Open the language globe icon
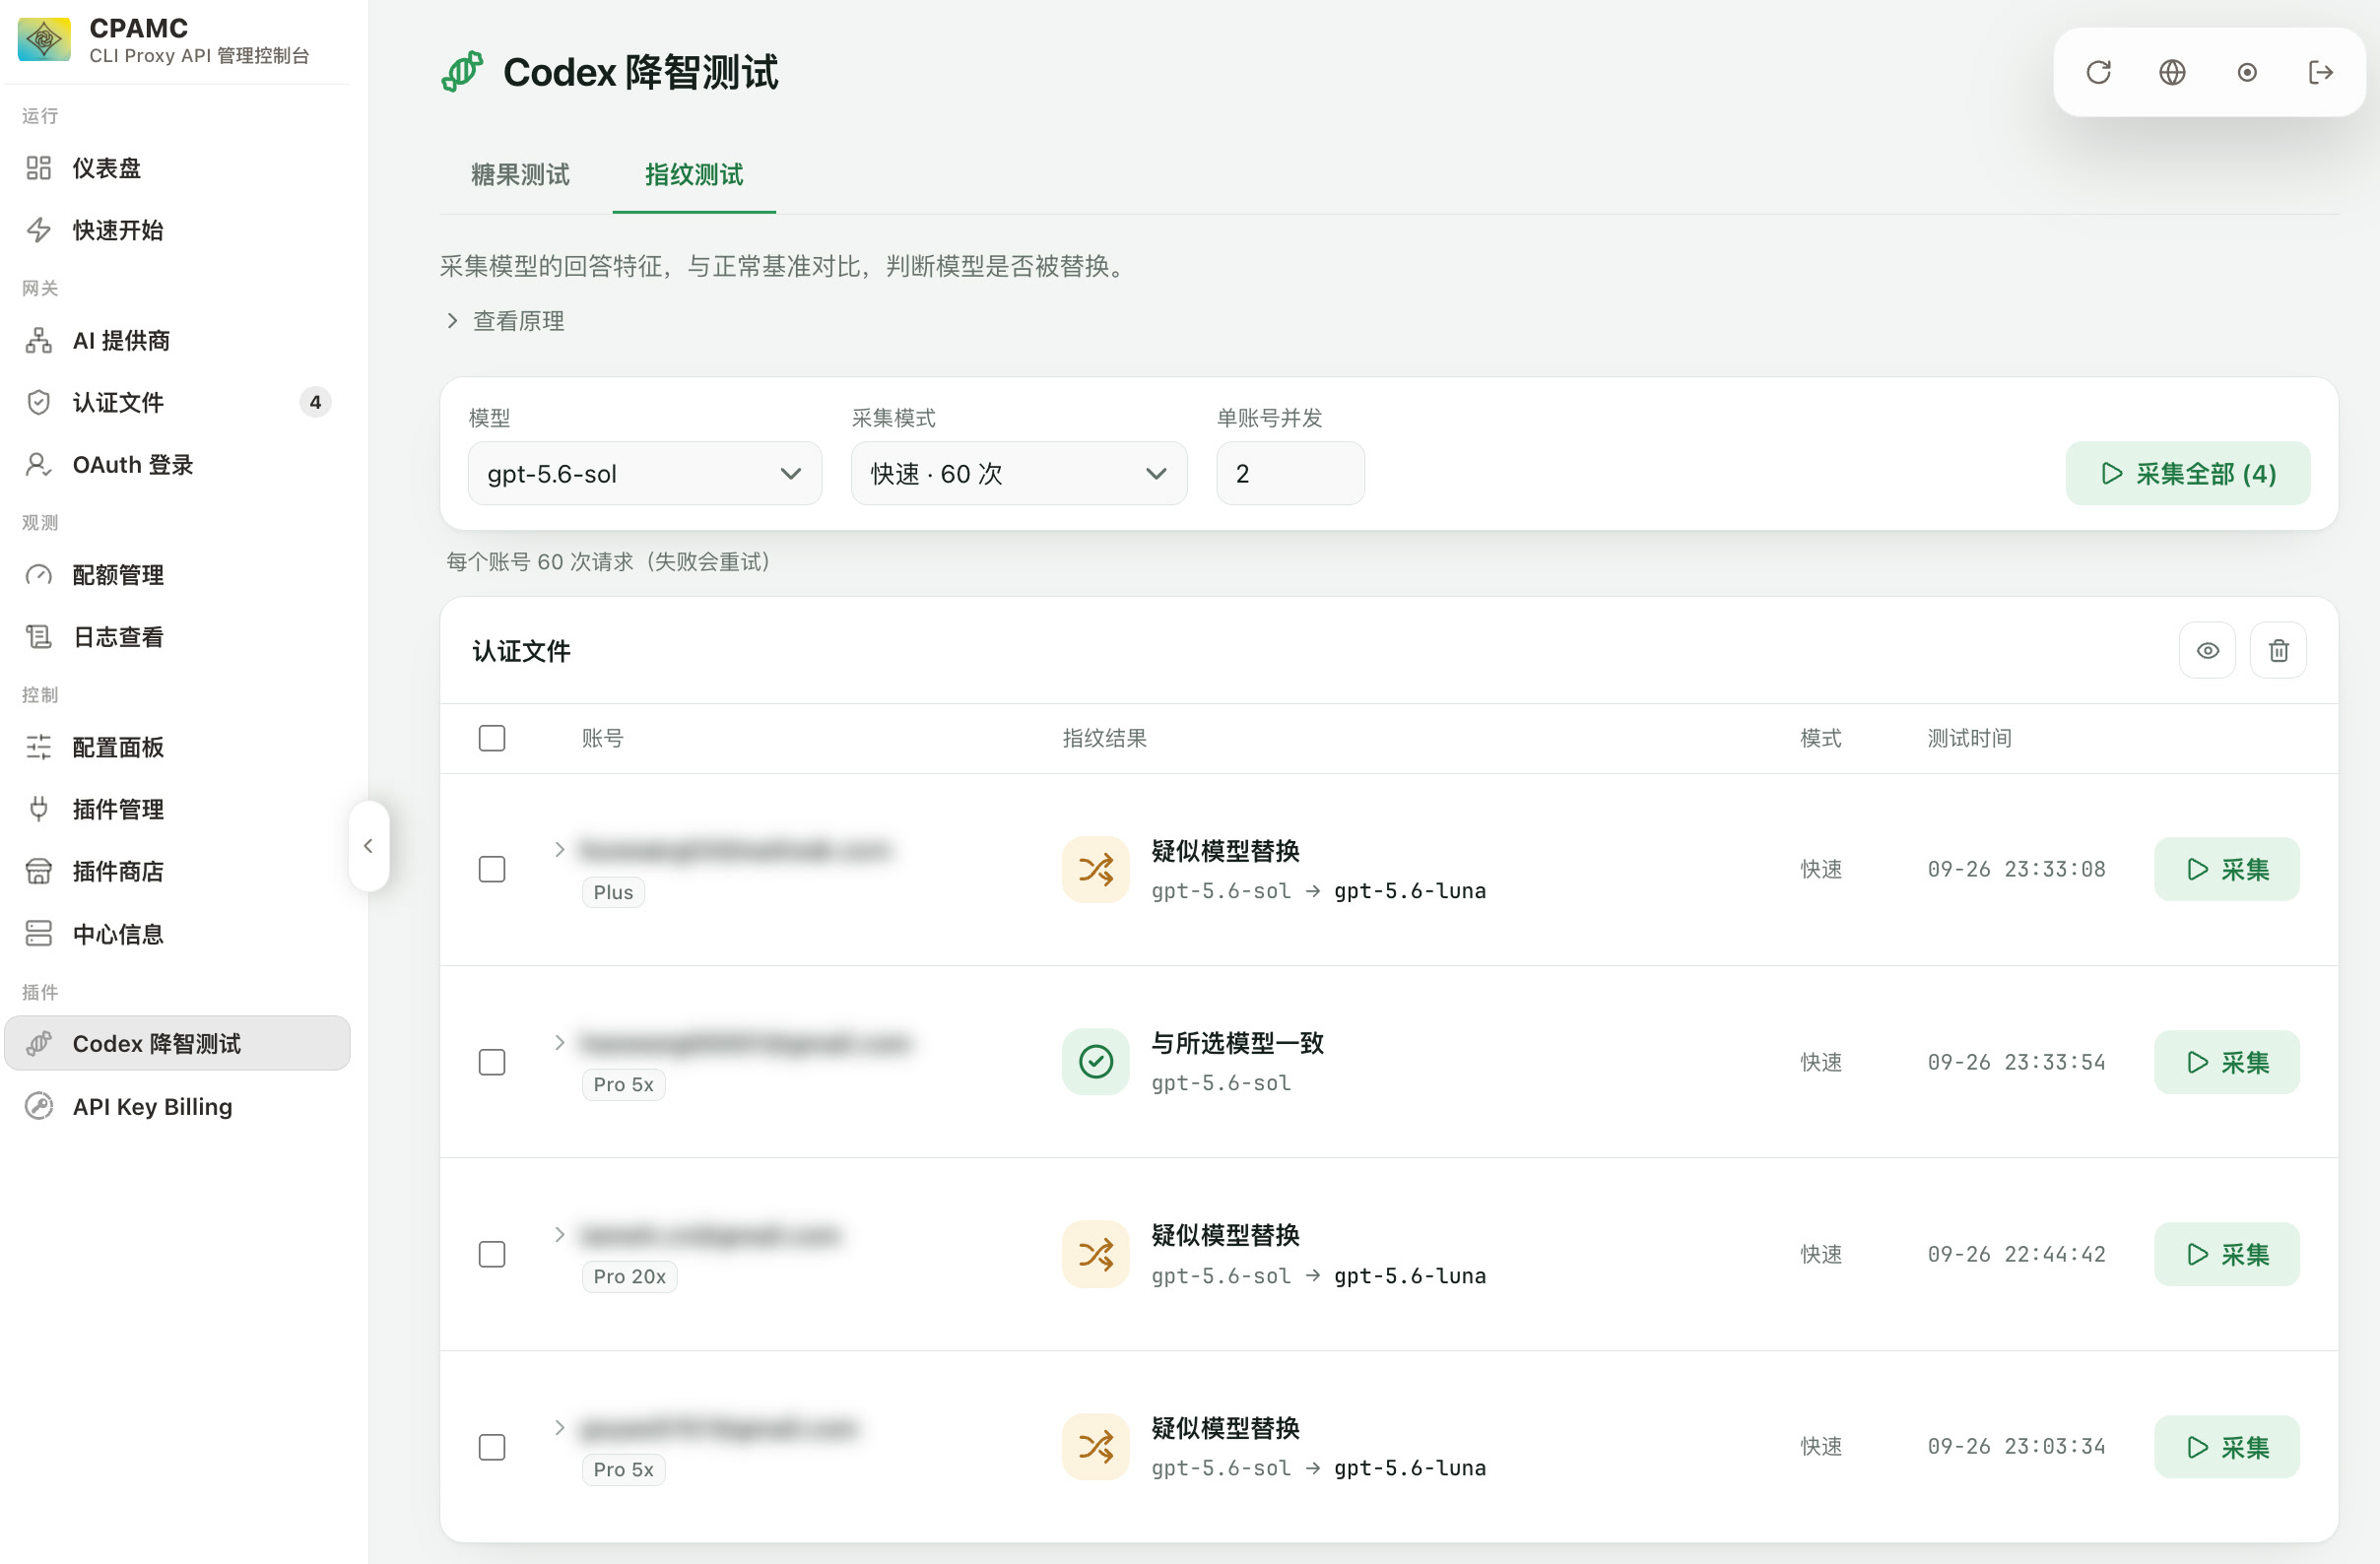Image resolution: width=2380 pixels, height=1564 pixels. 2172,72
